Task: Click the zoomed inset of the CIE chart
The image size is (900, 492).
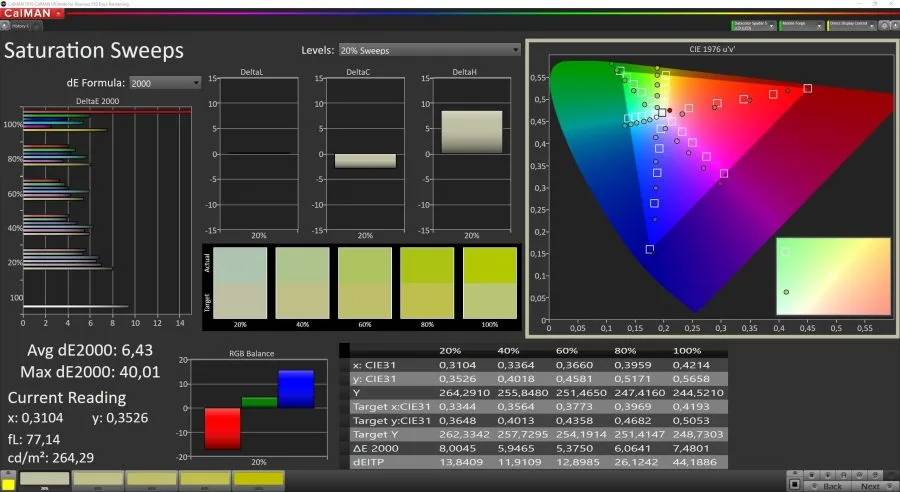Action: click(833, 276)
